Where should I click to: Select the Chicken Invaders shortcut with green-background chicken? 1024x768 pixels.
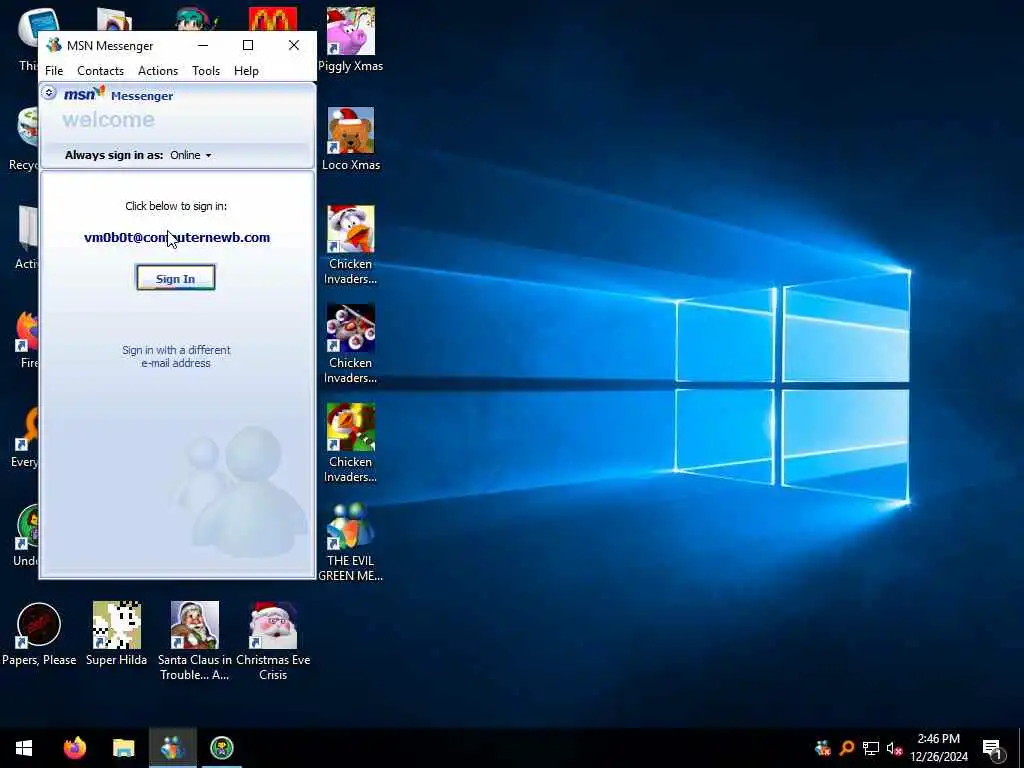click(351, 443)
